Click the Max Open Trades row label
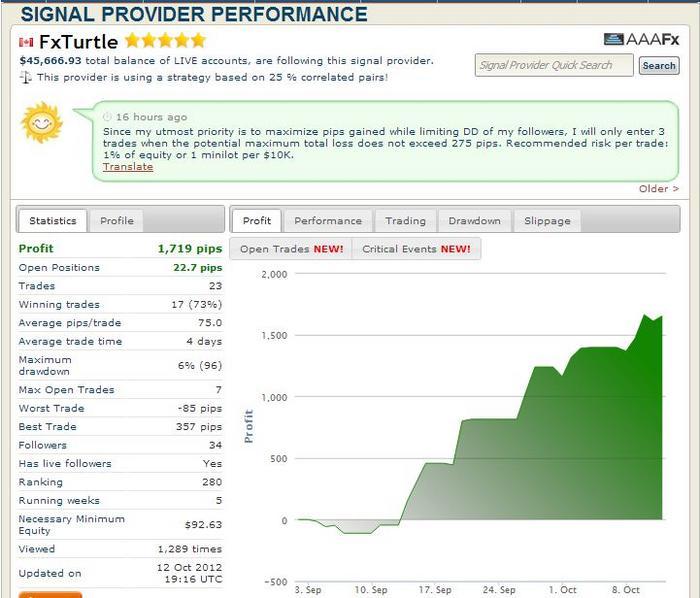Screen dimensions: 700x598 tap(67, 390)
